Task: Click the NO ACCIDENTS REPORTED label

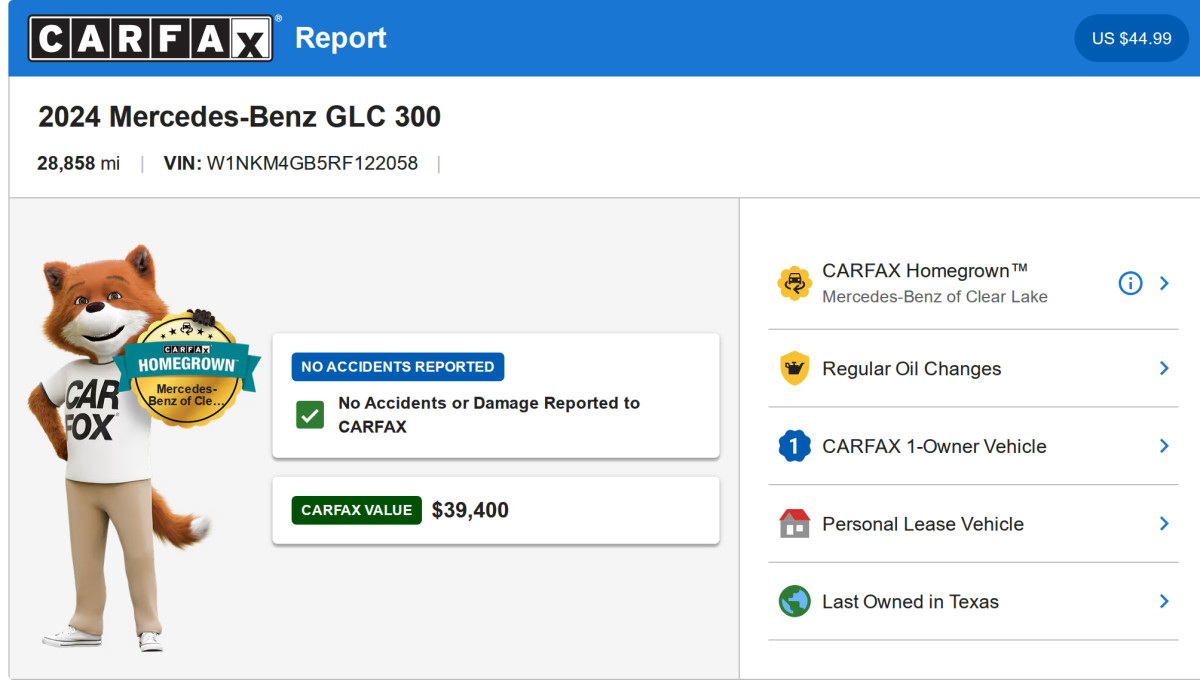Action: click(x=398, y=367)
